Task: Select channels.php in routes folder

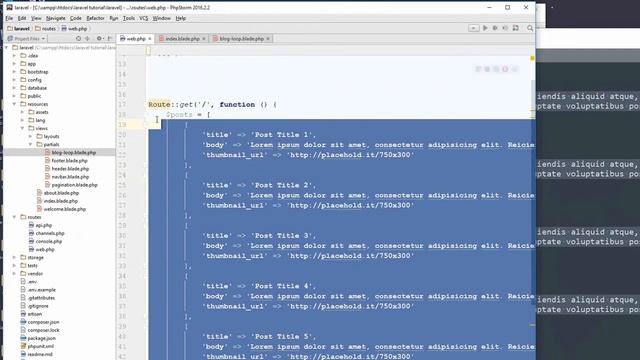Action: point(50,233)
